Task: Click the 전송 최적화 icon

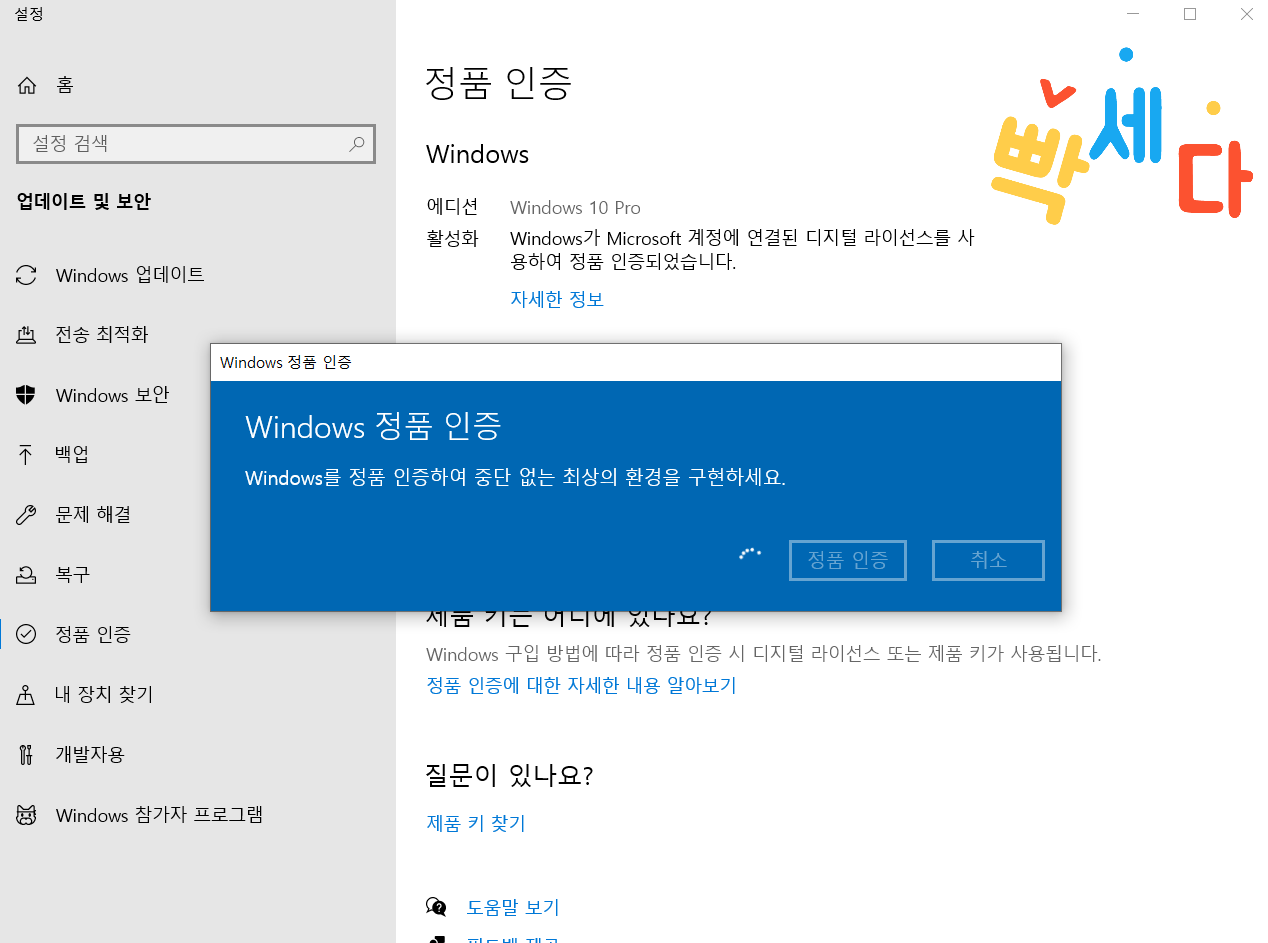Action: point(27,335)
